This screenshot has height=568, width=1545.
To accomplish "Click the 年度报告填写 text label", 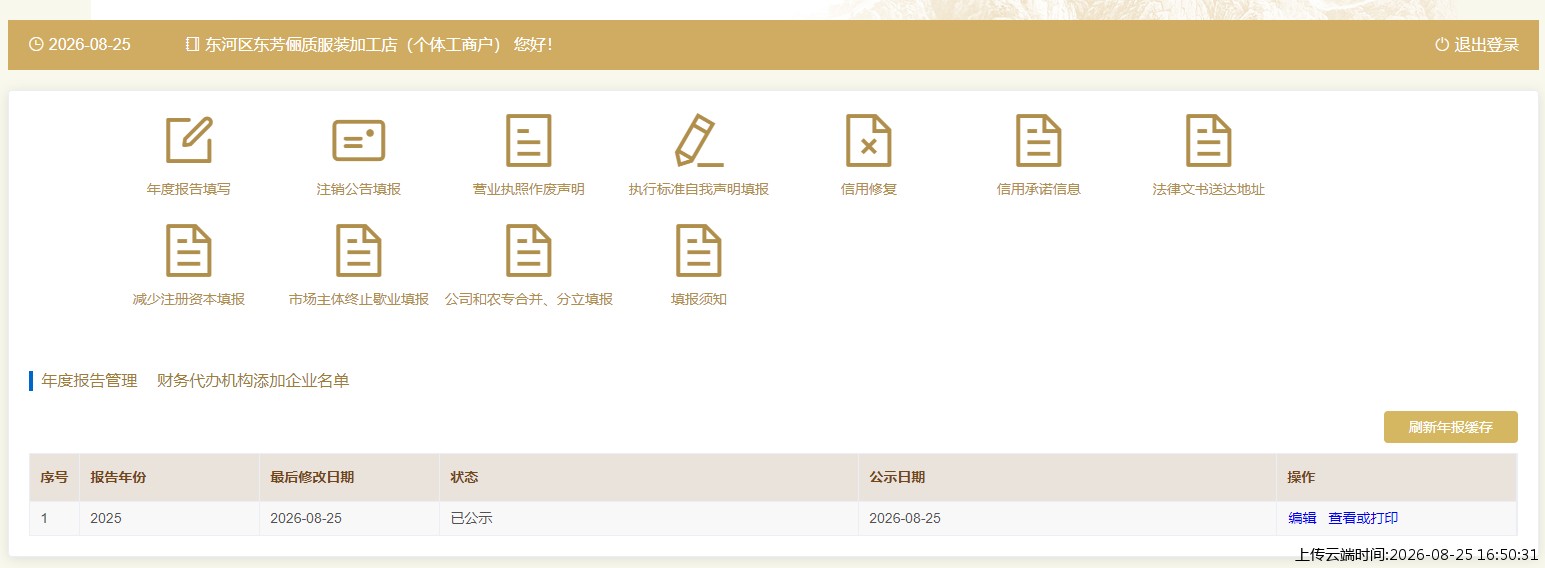I will pyautogui.click(x=189, y=189).
